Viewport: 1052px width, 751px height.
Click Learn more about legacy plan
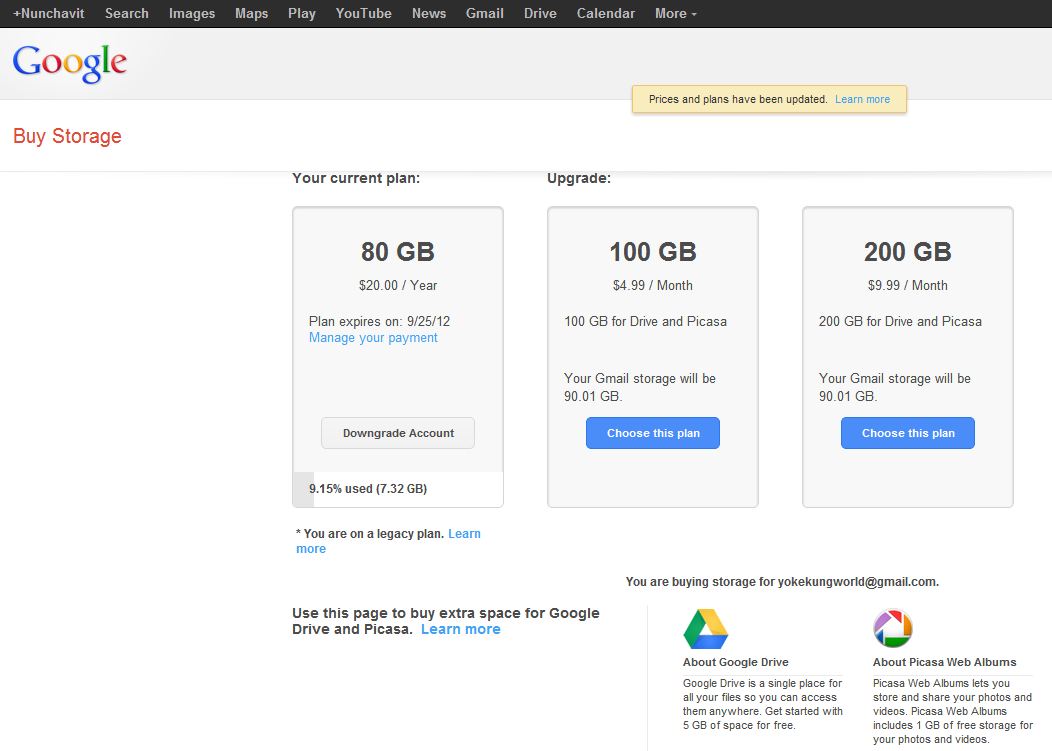tap(388, 541)
